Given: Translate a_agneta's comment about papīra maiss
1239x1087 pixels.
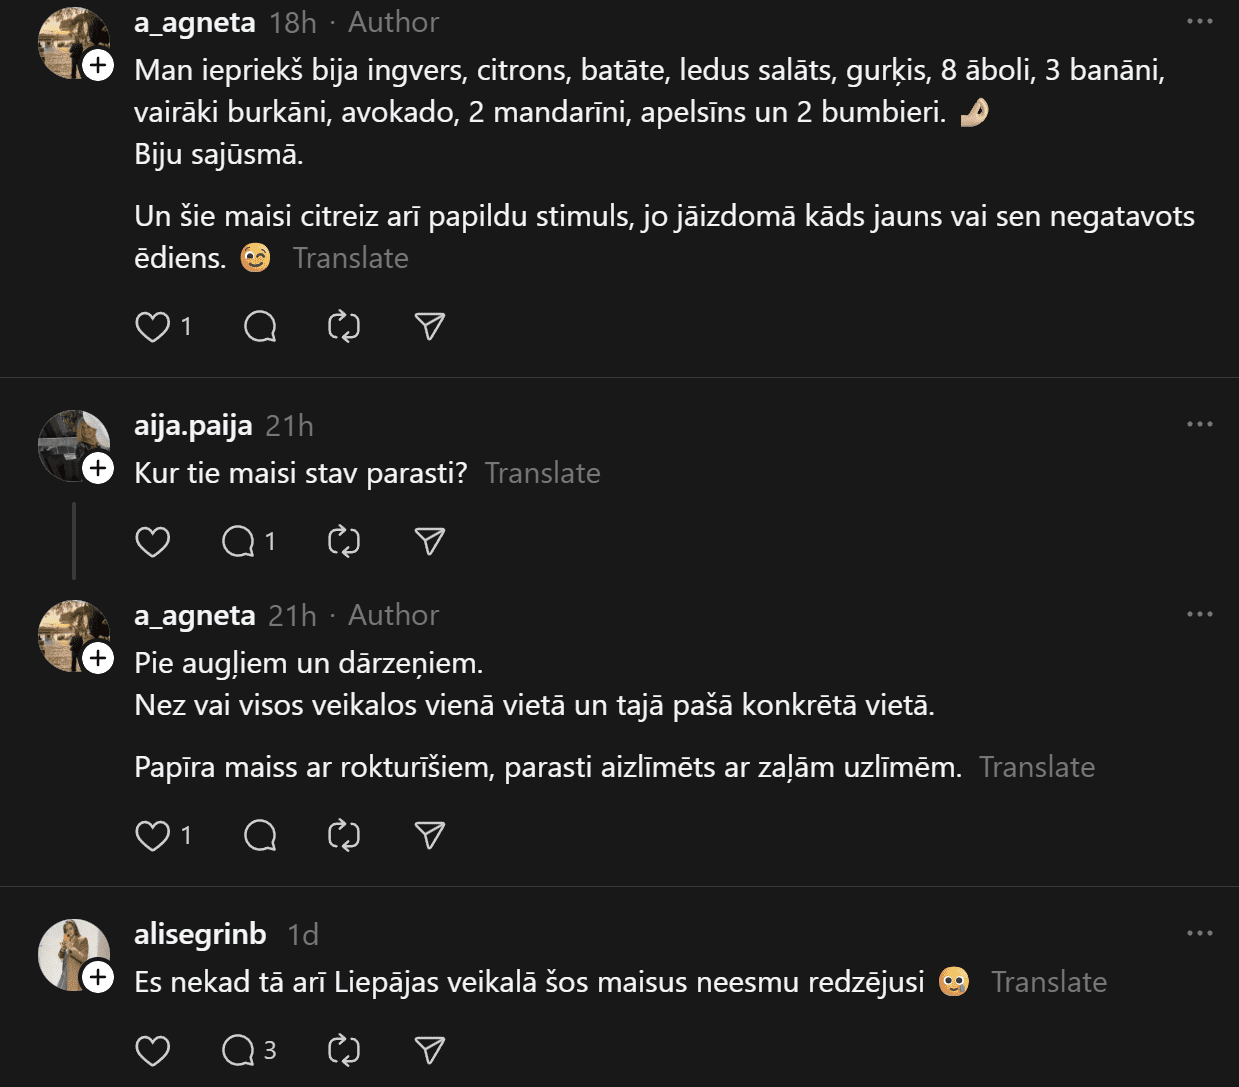Looking at the screenshot, I should 1037,767.
